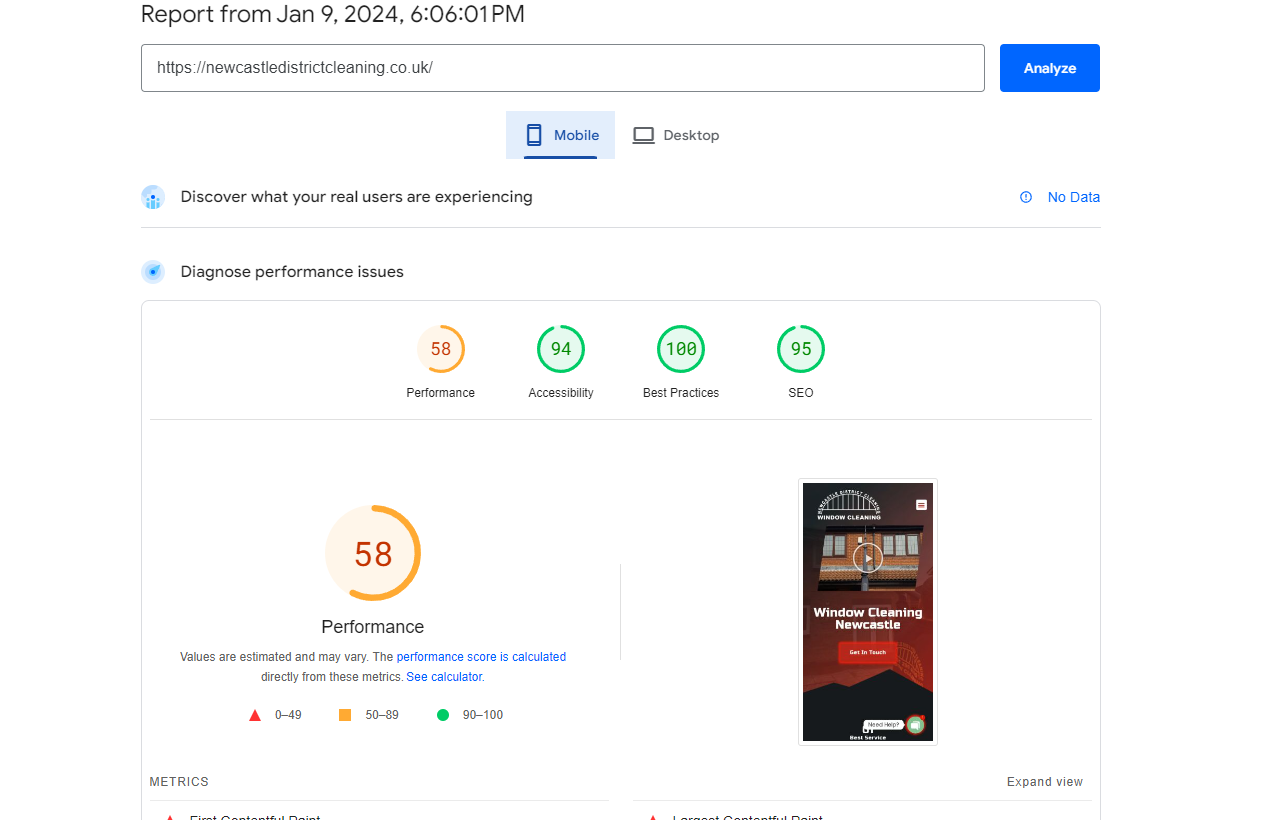The width and height of the screenshot is (1272, 820).
Task: Switch to the Desktop tab
Action: click(x=676, y=135)
